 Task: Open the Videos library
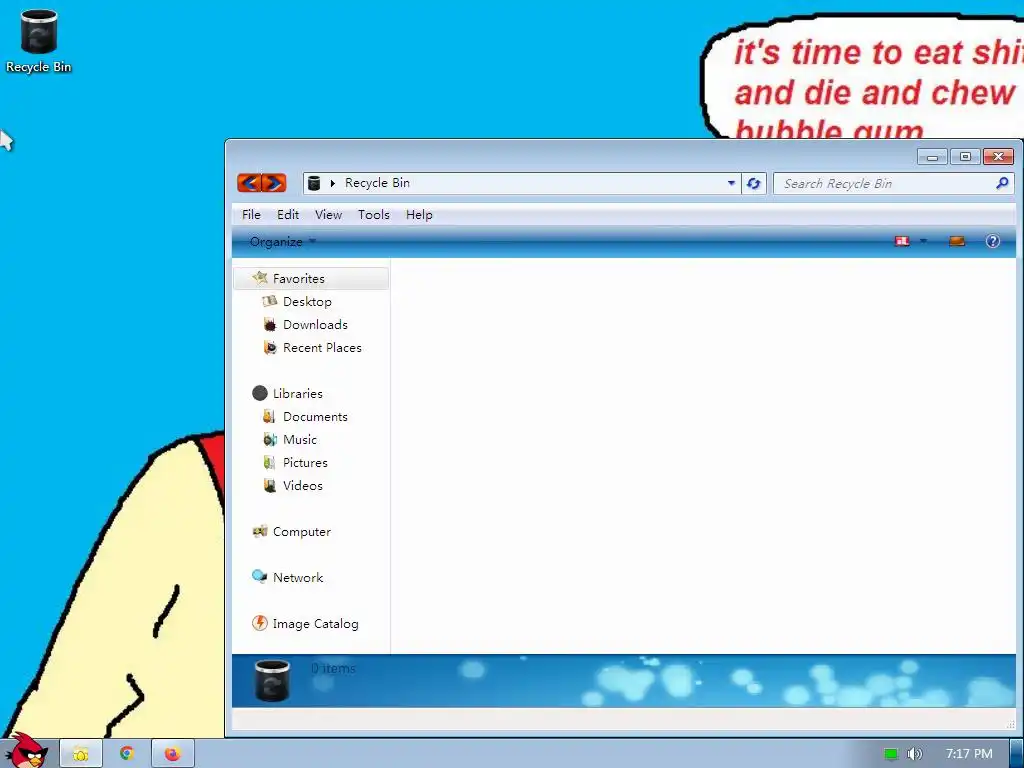coord(302,485)
